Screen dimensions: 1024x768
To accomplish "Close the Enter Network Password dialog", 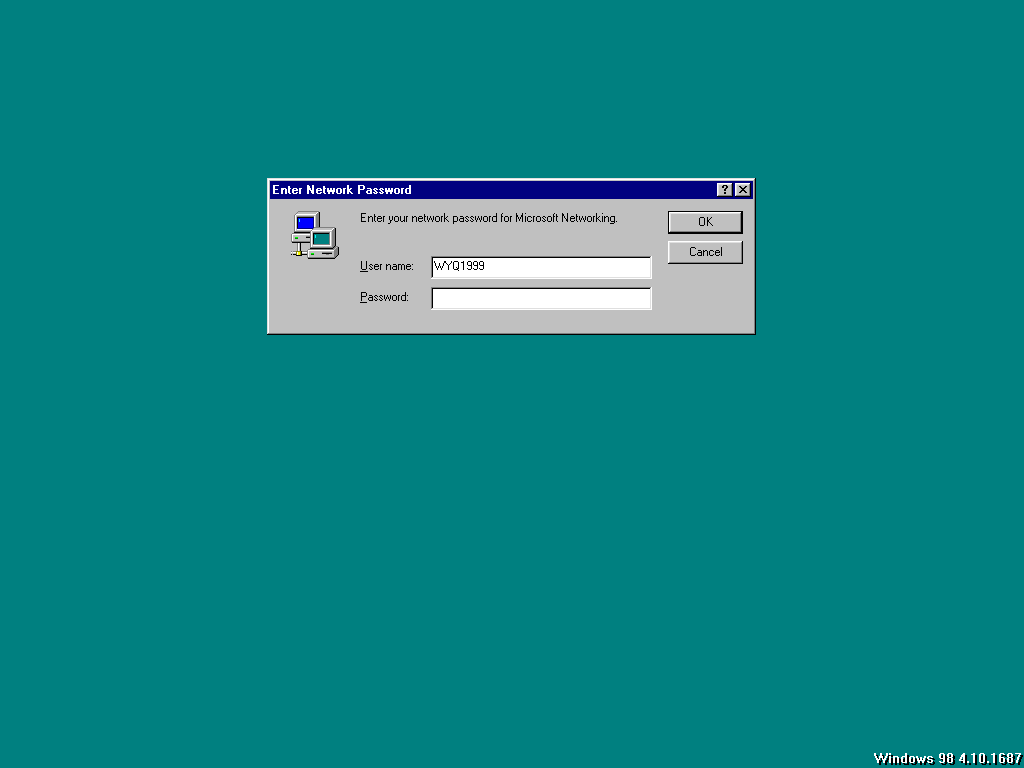I will 743,190.
